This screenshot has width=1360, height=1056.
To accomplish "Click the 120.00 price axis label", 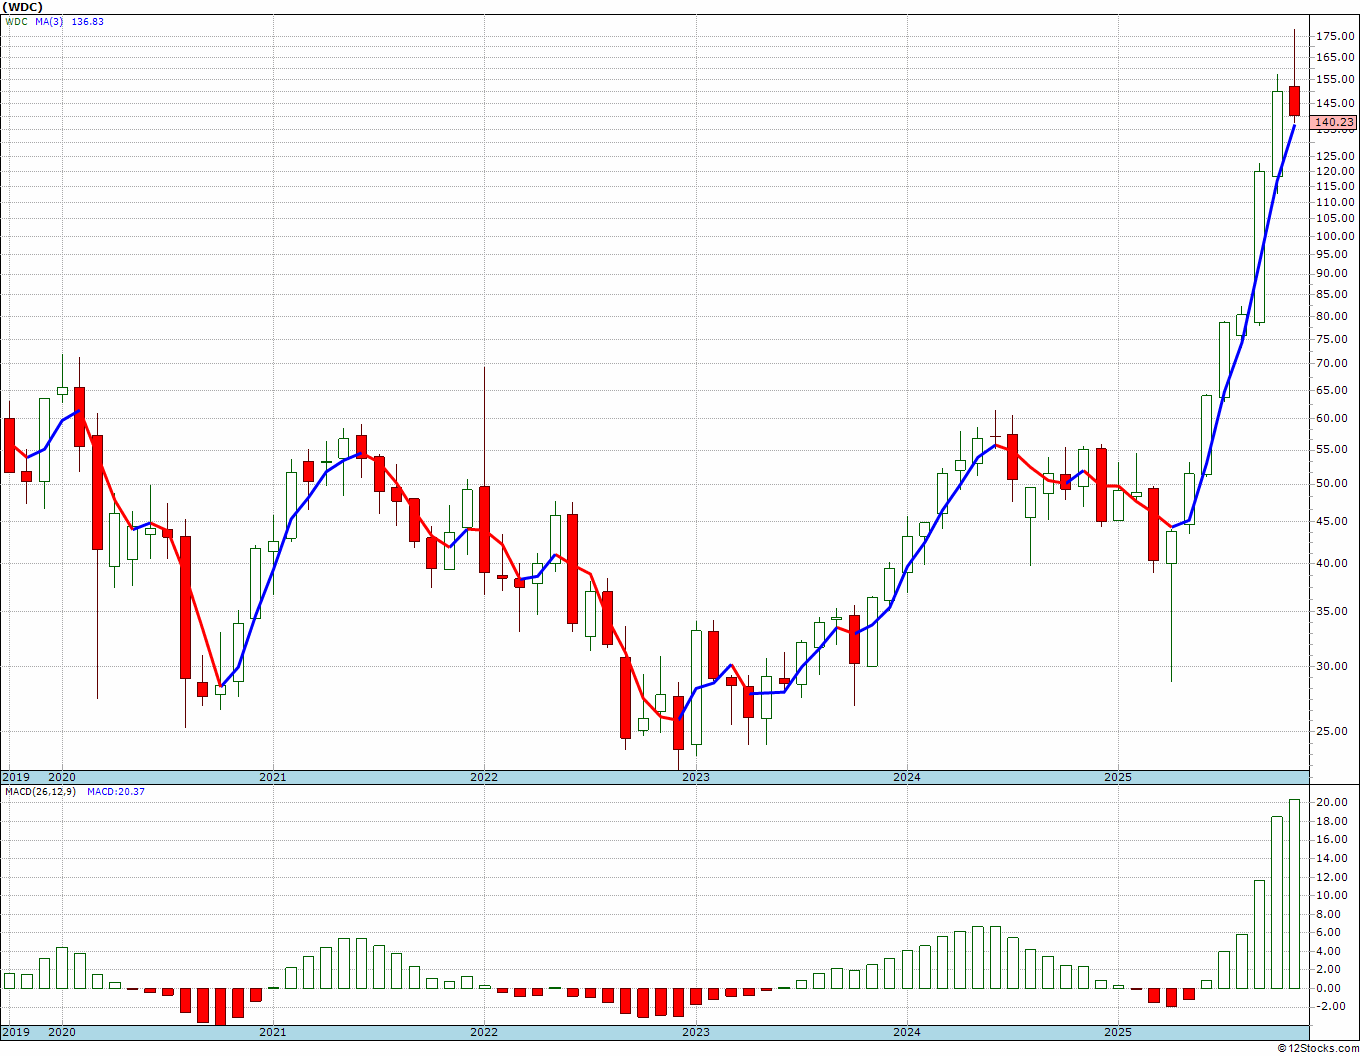I will coord(1335,171).
